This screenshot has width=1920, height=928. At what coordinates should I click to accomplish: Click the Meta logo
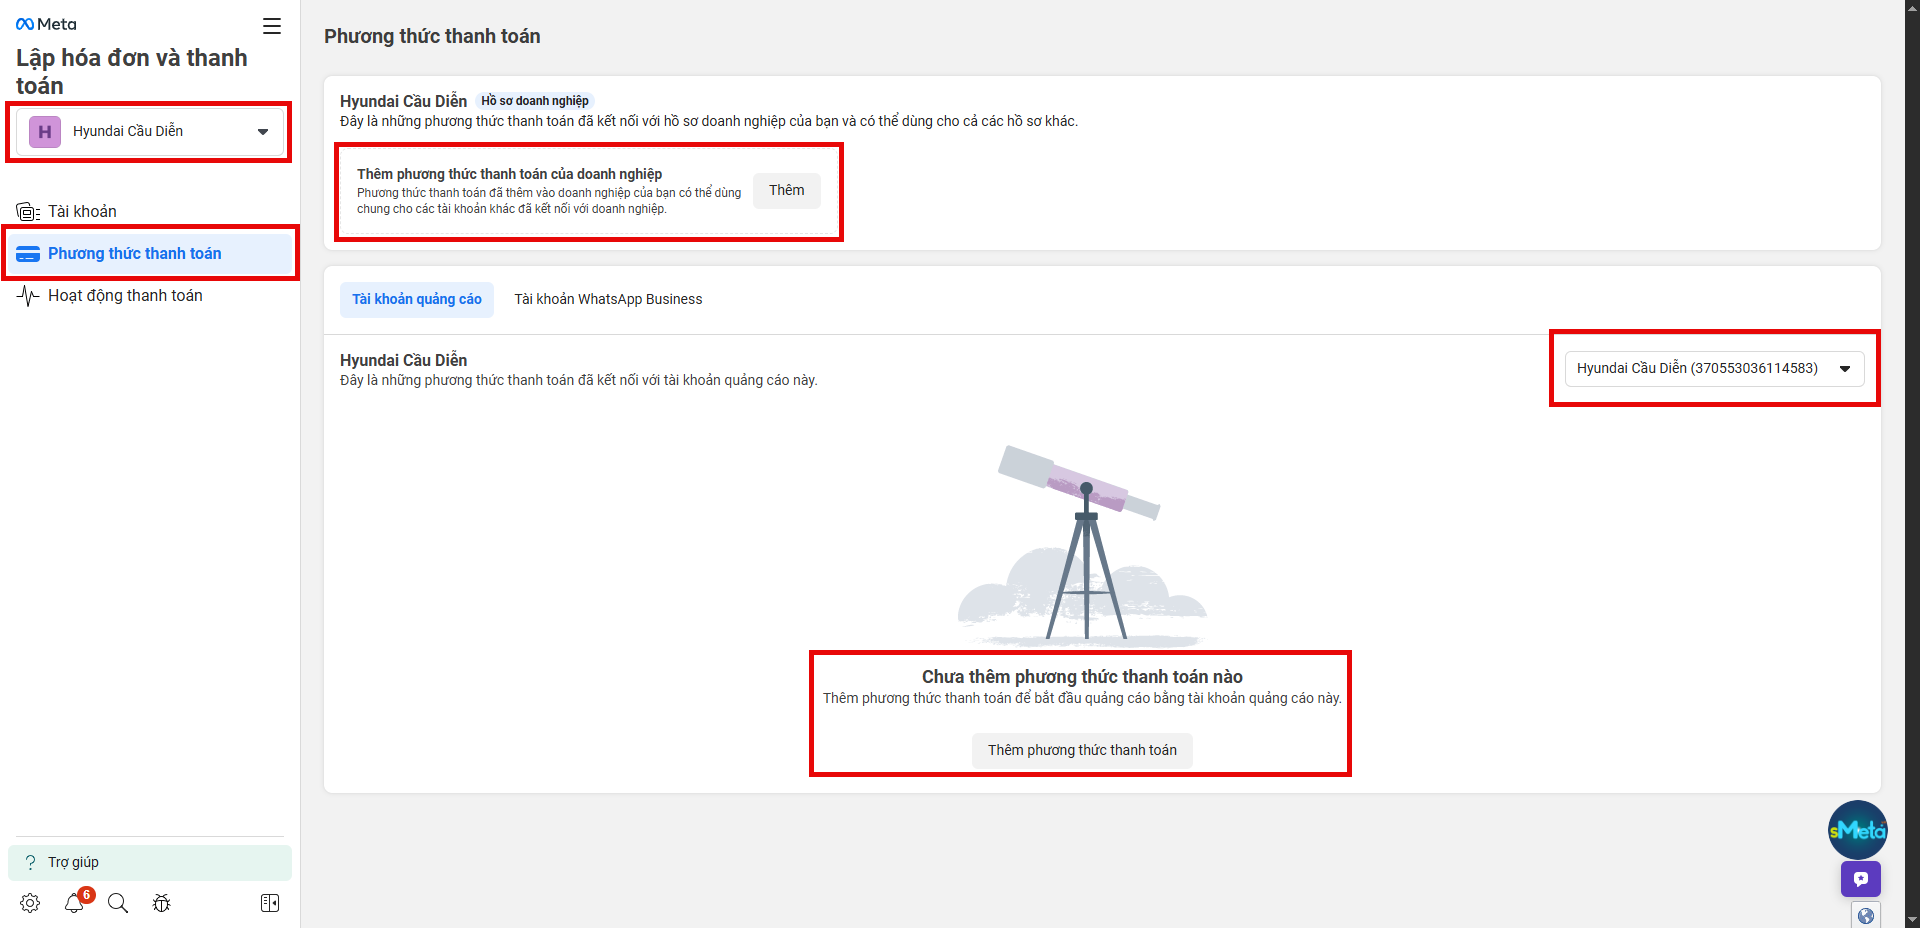point(46,24)
